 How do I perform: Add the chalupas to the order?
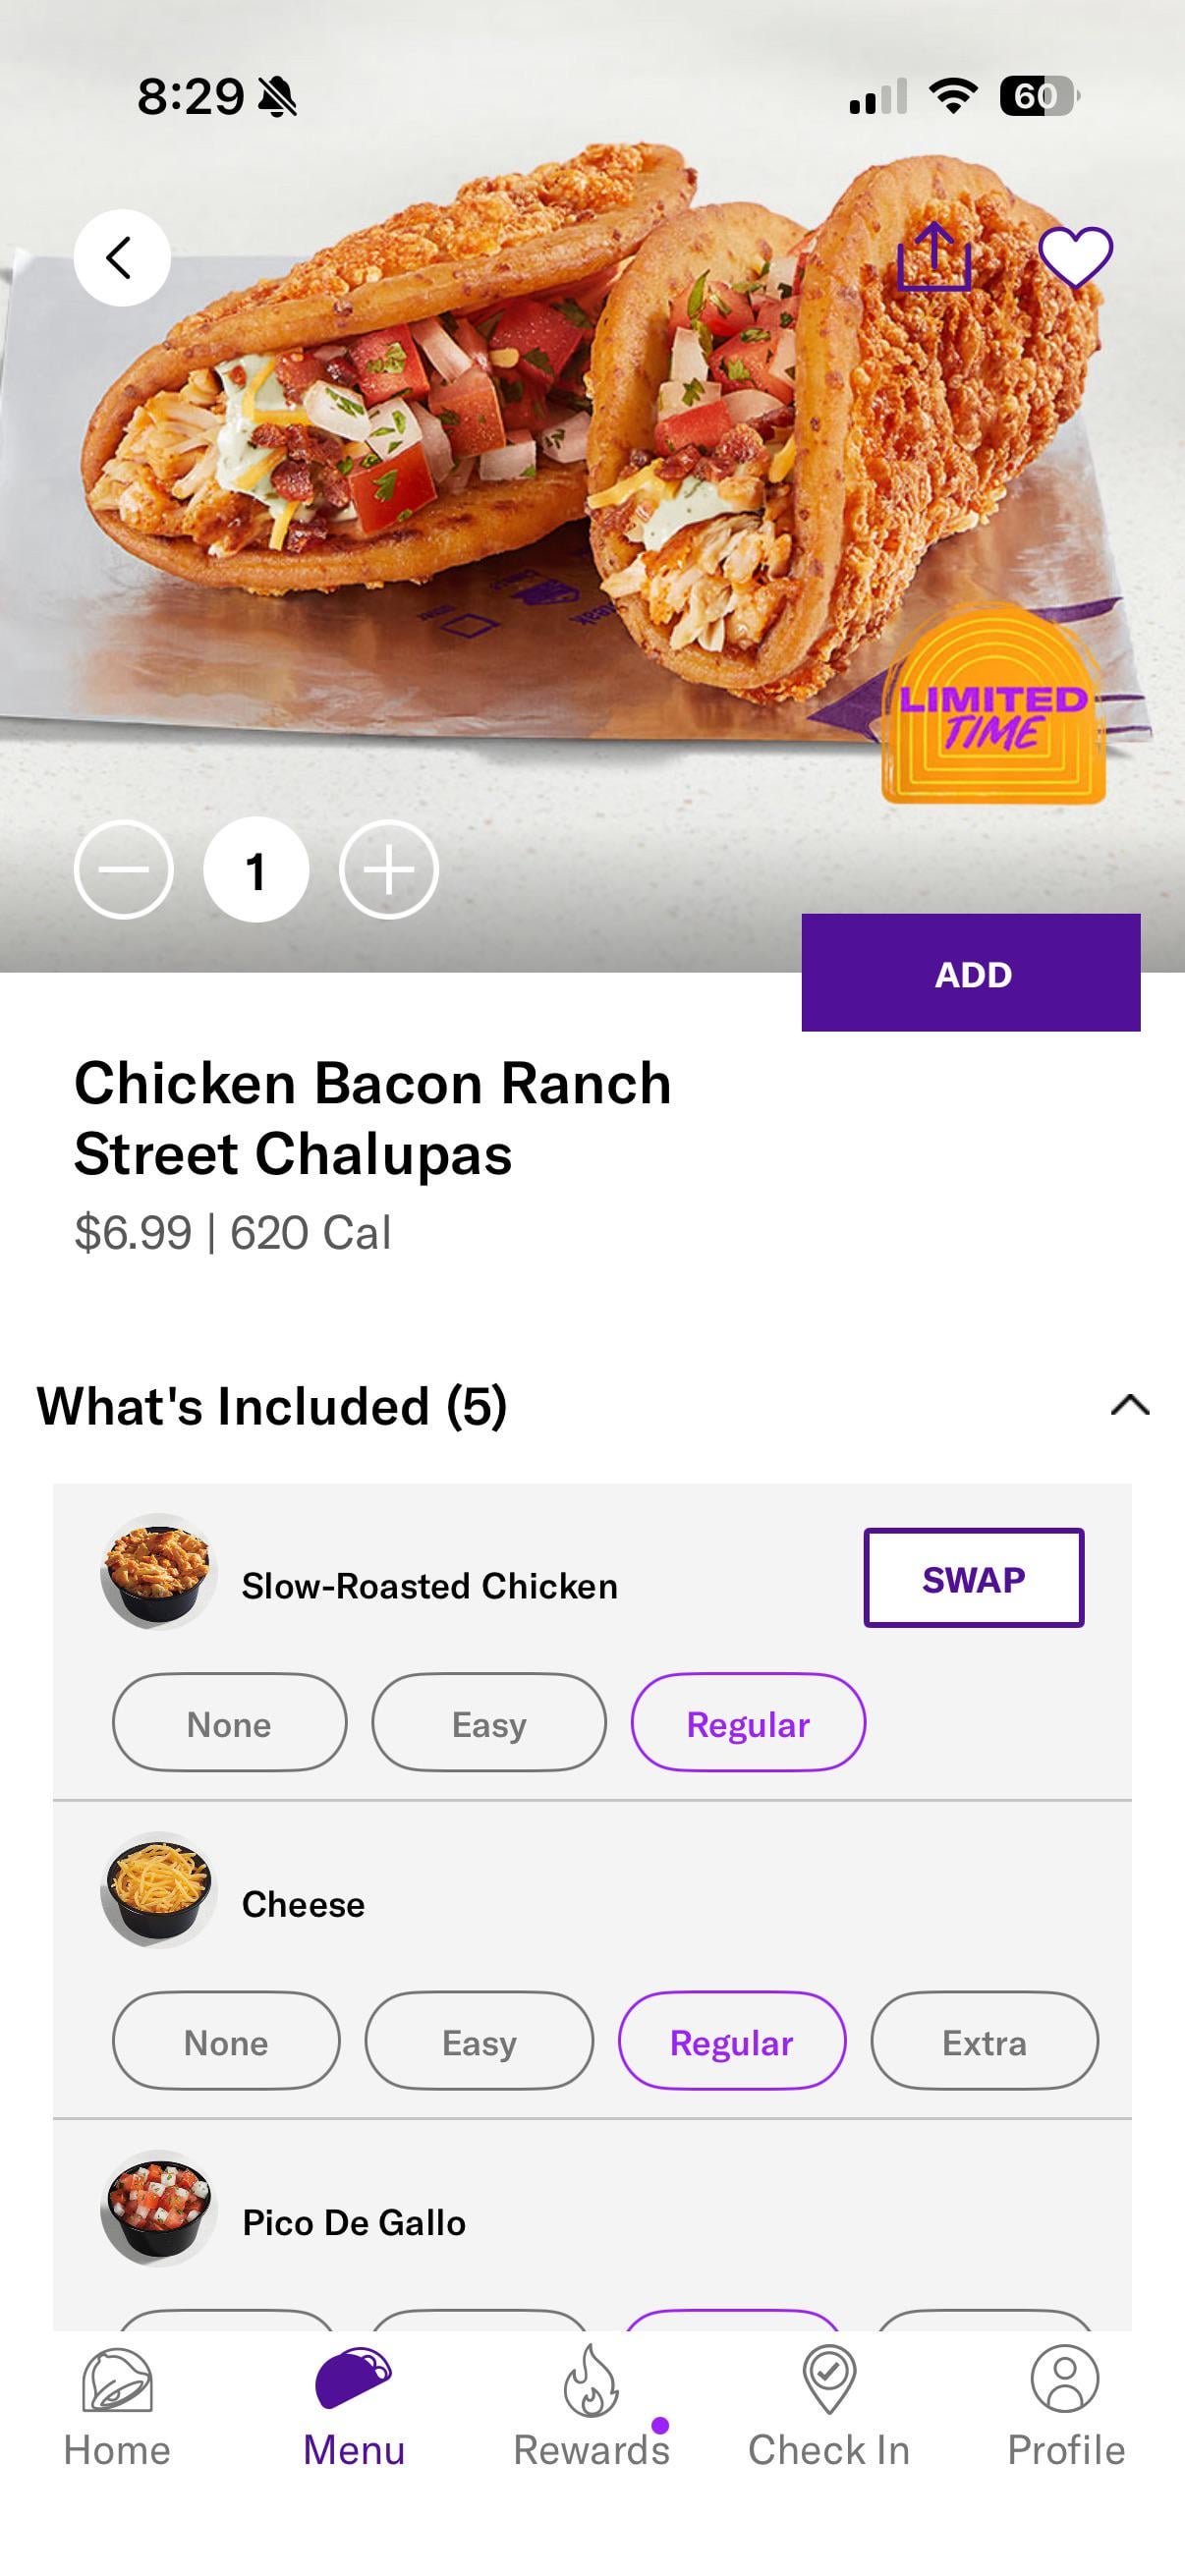coord(971,973)
